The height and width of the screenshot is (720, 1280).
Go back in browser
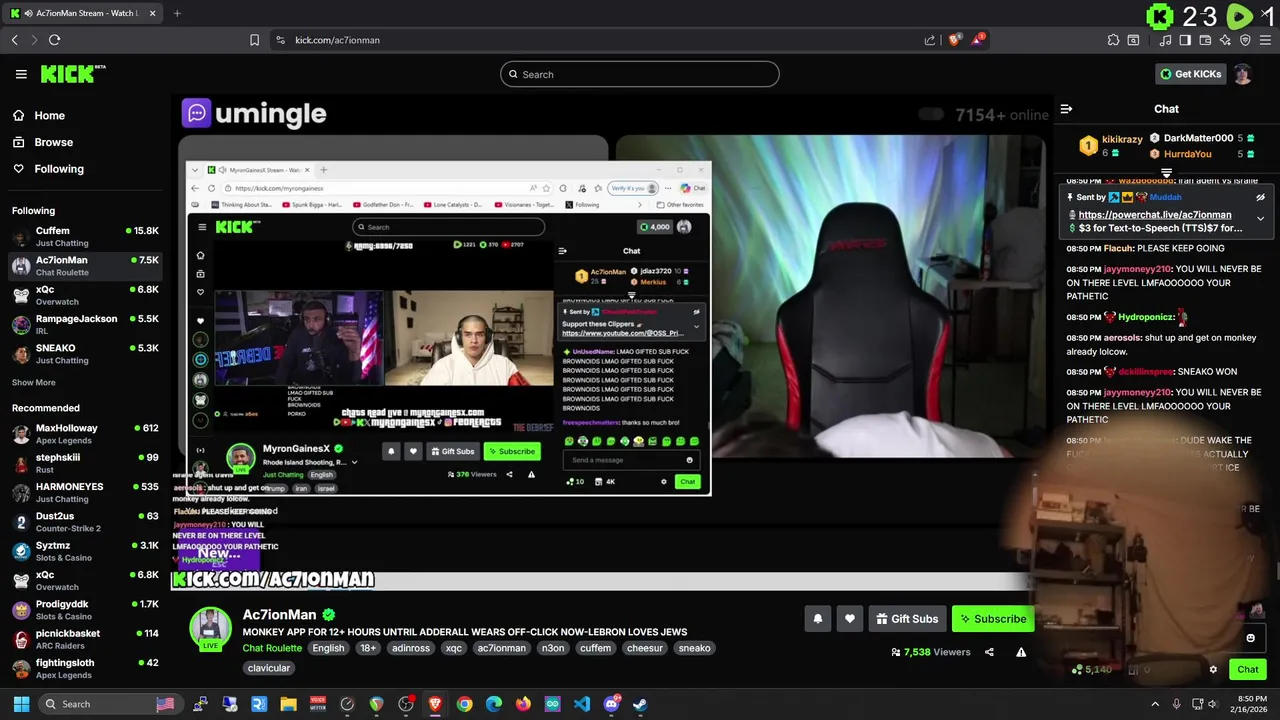(14, 40)
